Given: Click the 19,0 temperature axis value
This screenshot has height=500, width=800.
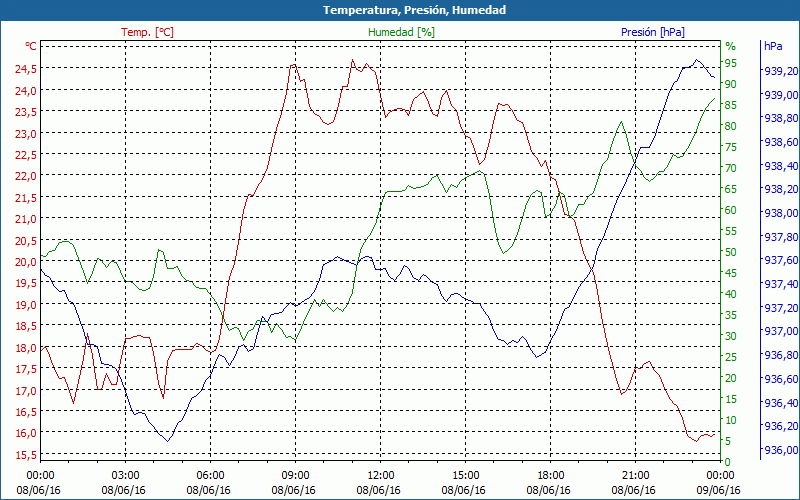Looking at the screenshot, I should click(x=26, y=305).
